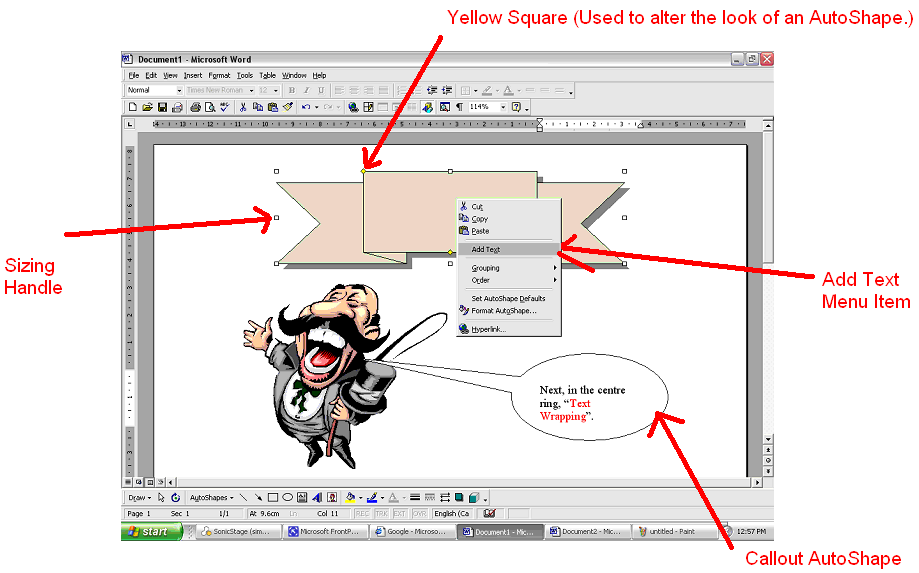Image resolution: width=919 pixels, height=573 pixels.
Task: Open the Draw dropdown menu
Action: [139, 497]
